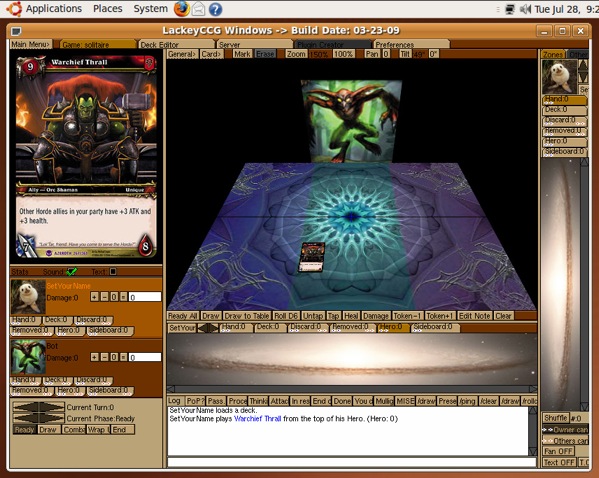Open the Applications menu
Viewport: 599px width, 478px height.
(x=54, y=9)
